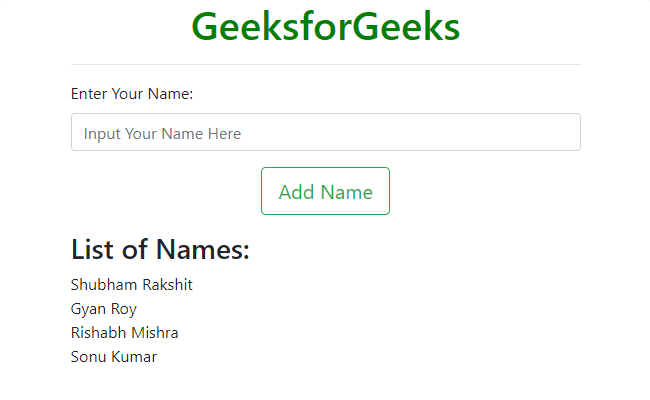Click the horizontal divider under the heading
Viewport: 650px width, 400px height.
(325, 64)
